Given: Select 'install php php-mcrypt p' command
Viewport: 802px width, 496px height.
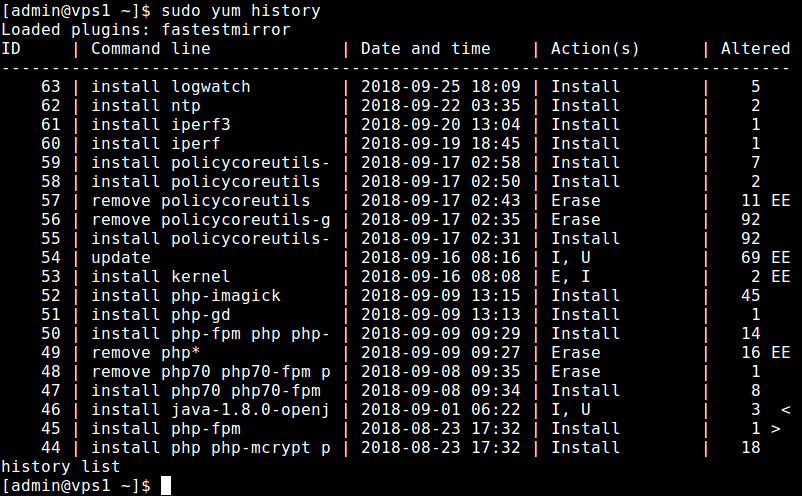Looking at the screenshot, I should (211, 447).
